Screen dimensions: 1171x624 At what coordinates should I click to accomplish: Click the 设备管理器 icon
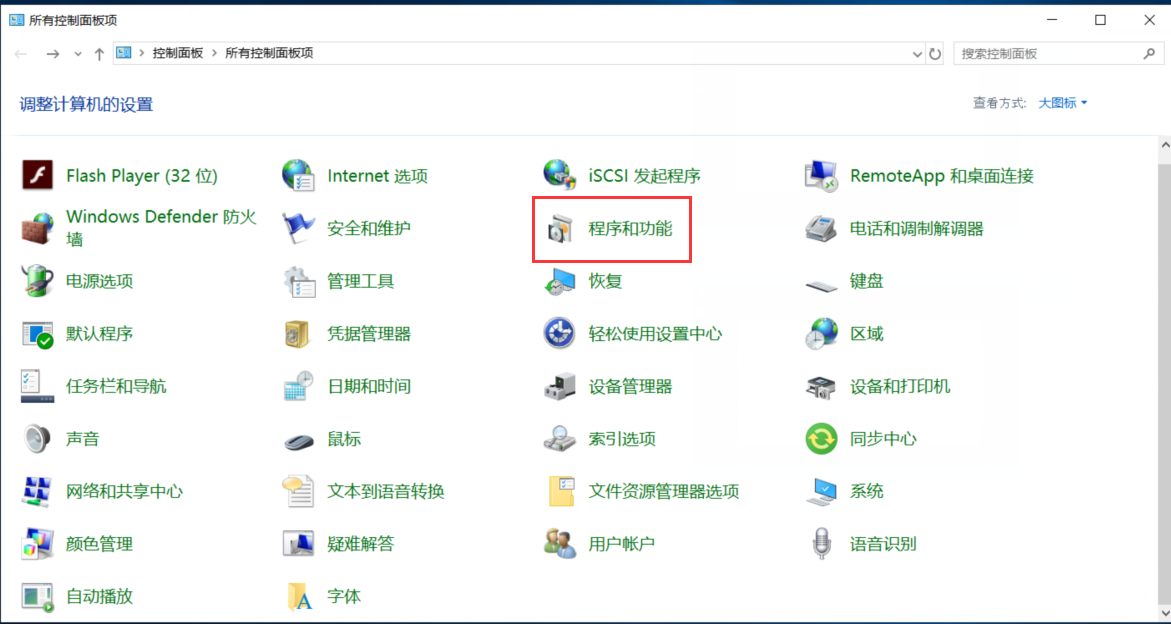[x=560, y=386]
